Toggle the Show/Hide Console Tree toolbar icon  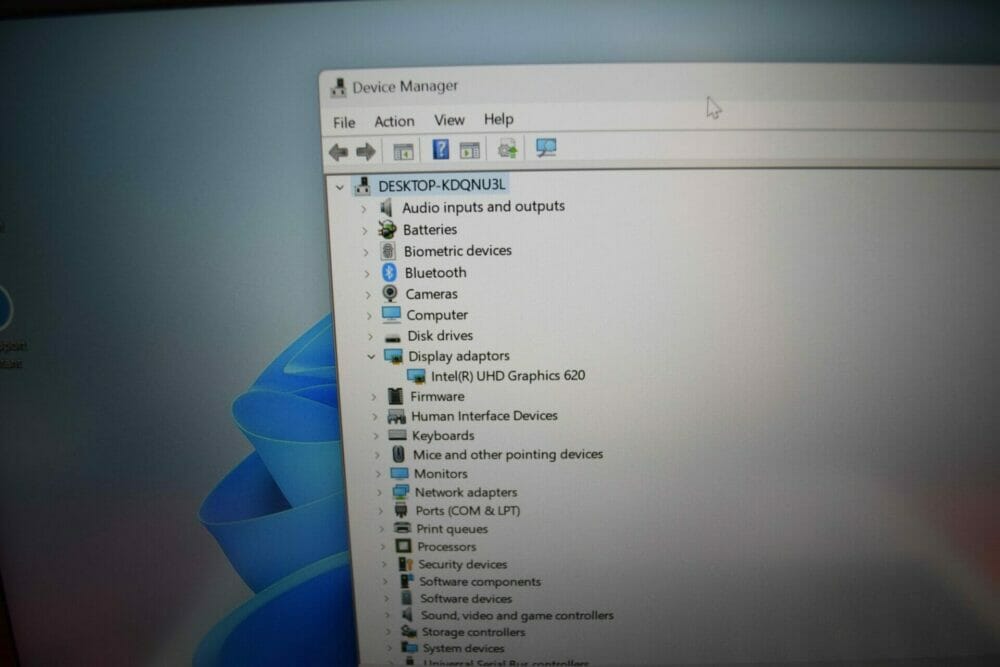403,151
